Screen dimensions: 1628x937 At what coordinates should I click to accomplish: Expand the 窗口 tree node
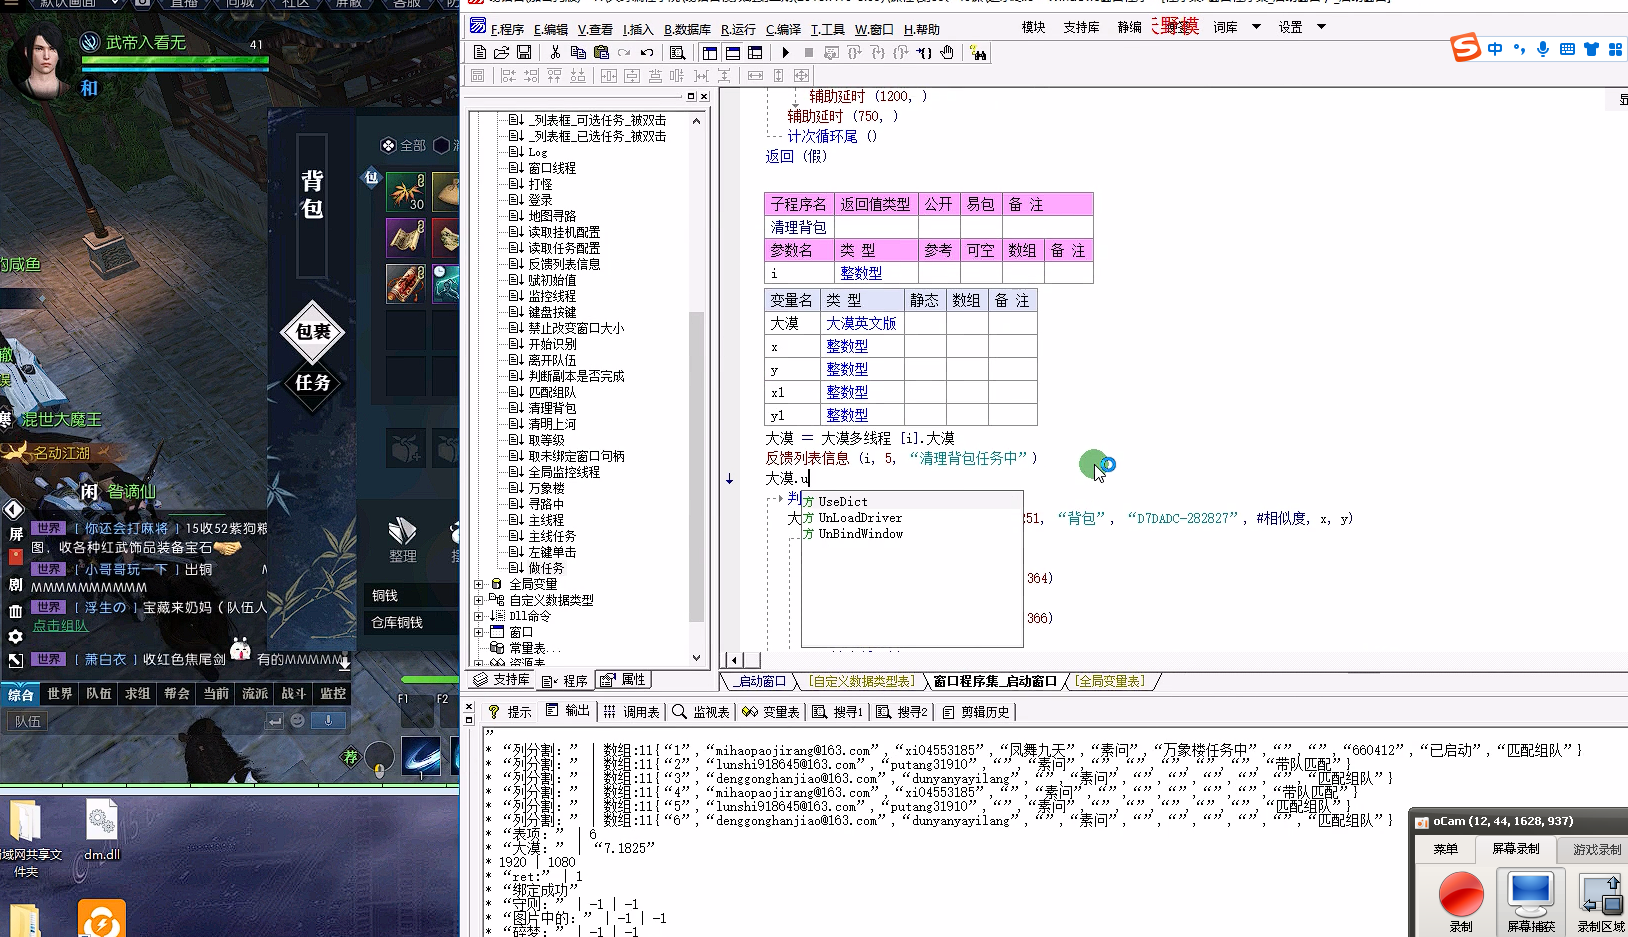pyautogui.click(x=478, y=632)
